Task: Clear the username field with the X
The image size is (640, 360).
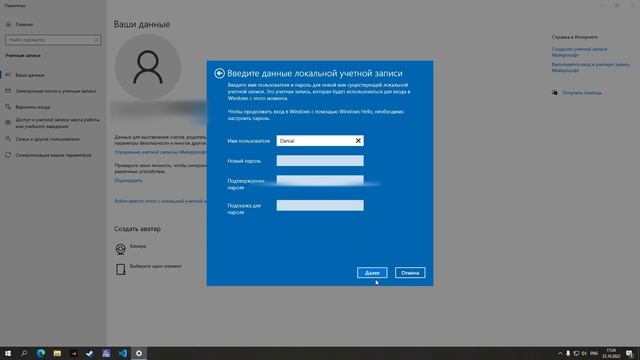Action: coord(358,140)
